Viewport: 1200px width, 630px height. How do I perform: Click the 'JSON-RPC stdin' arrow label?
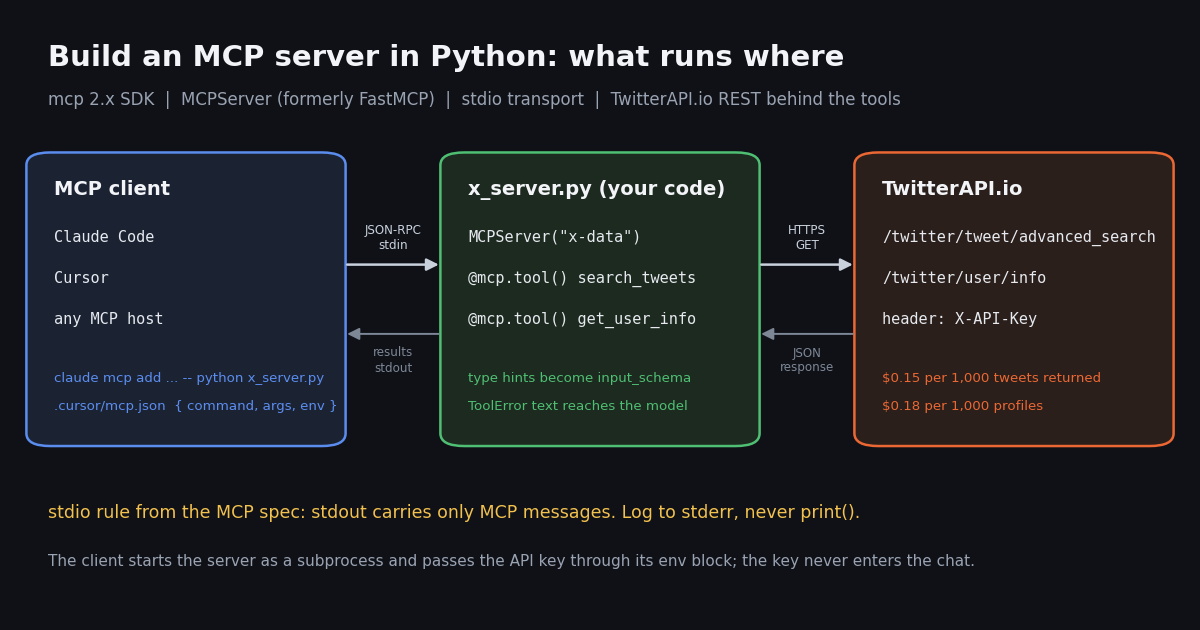393,238
